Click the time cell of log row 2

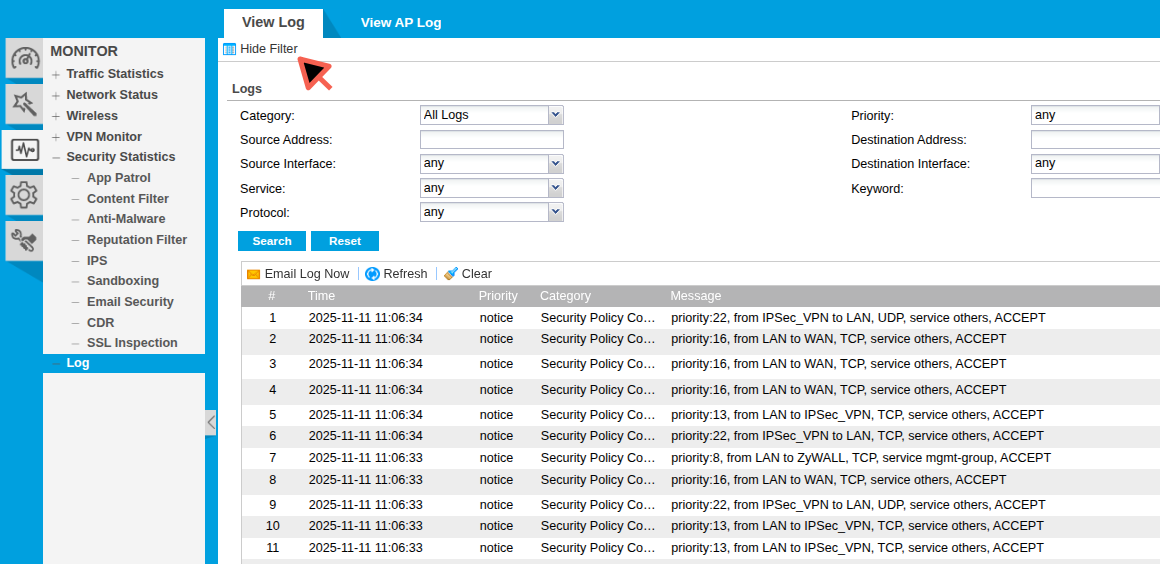pos(365,339)
